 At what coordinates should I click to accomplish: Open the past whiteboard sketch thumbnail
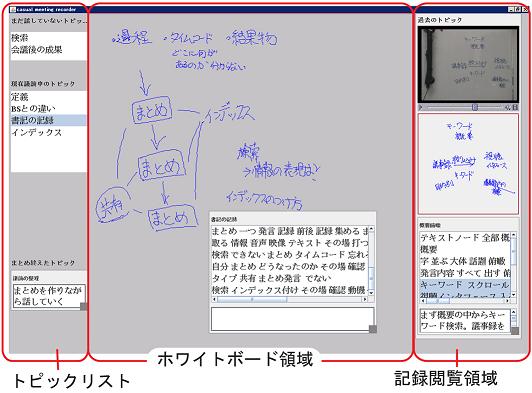tap(468, 164)
